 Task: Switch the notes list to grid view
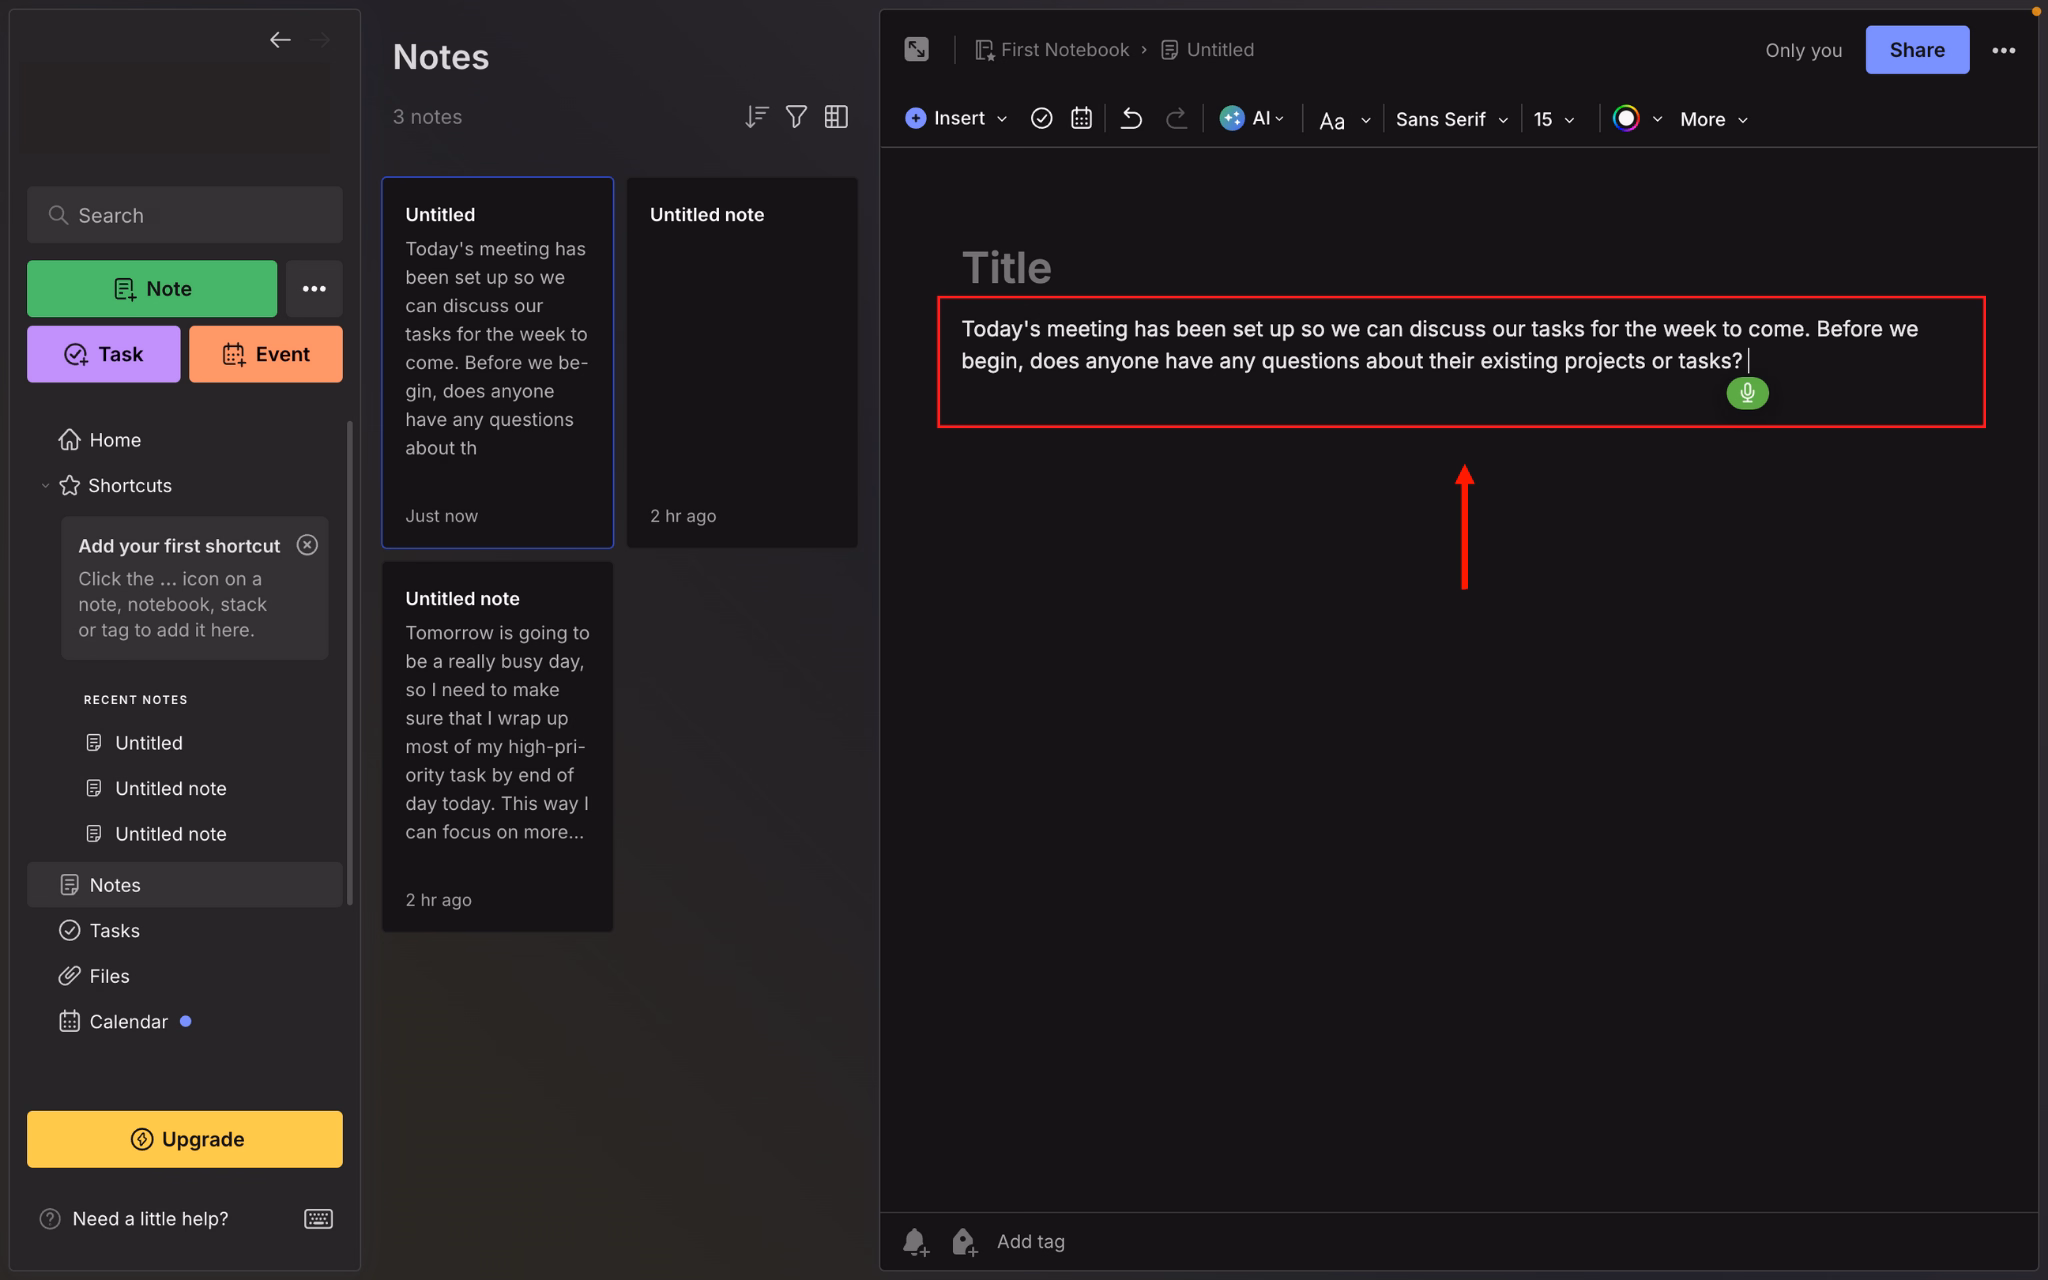tap(836, 116)
